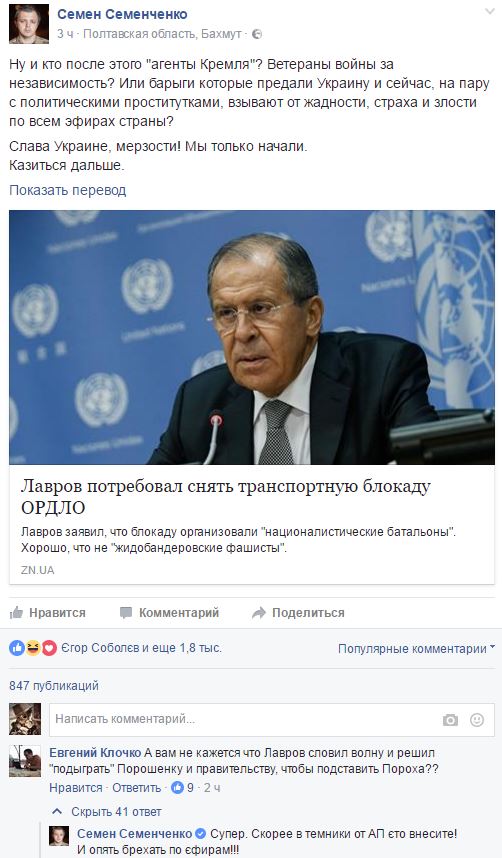Open Семен Семенченко profile name in header
The width and height of the screenshot is (502, 858).
(122, 14)
